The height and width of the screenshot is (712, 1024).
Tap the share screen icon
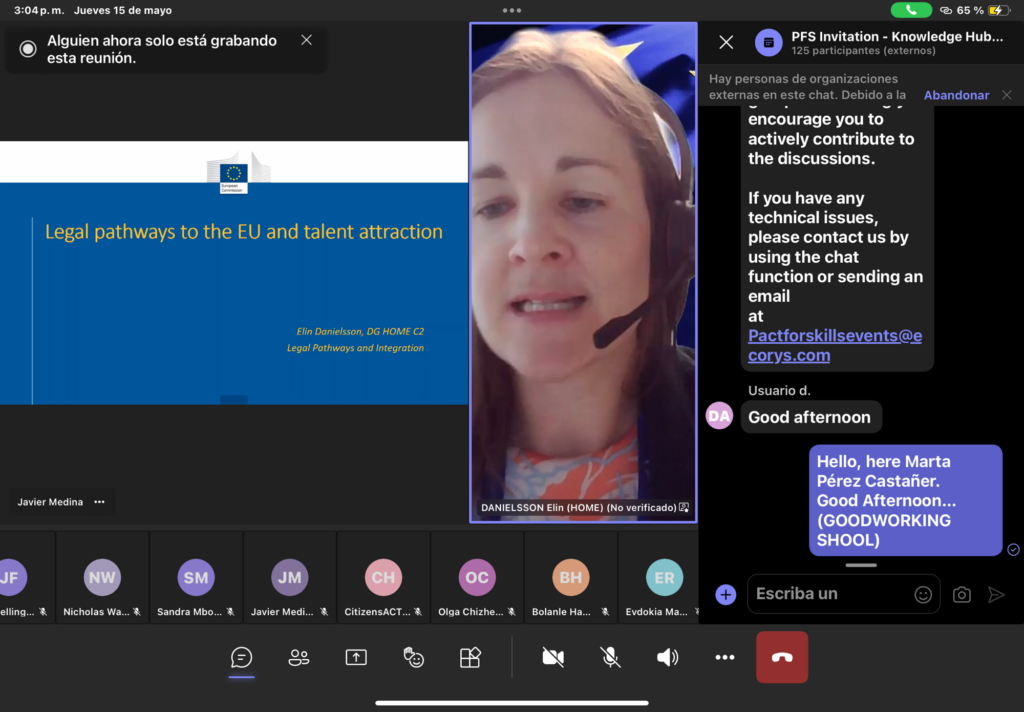[356, 657]
